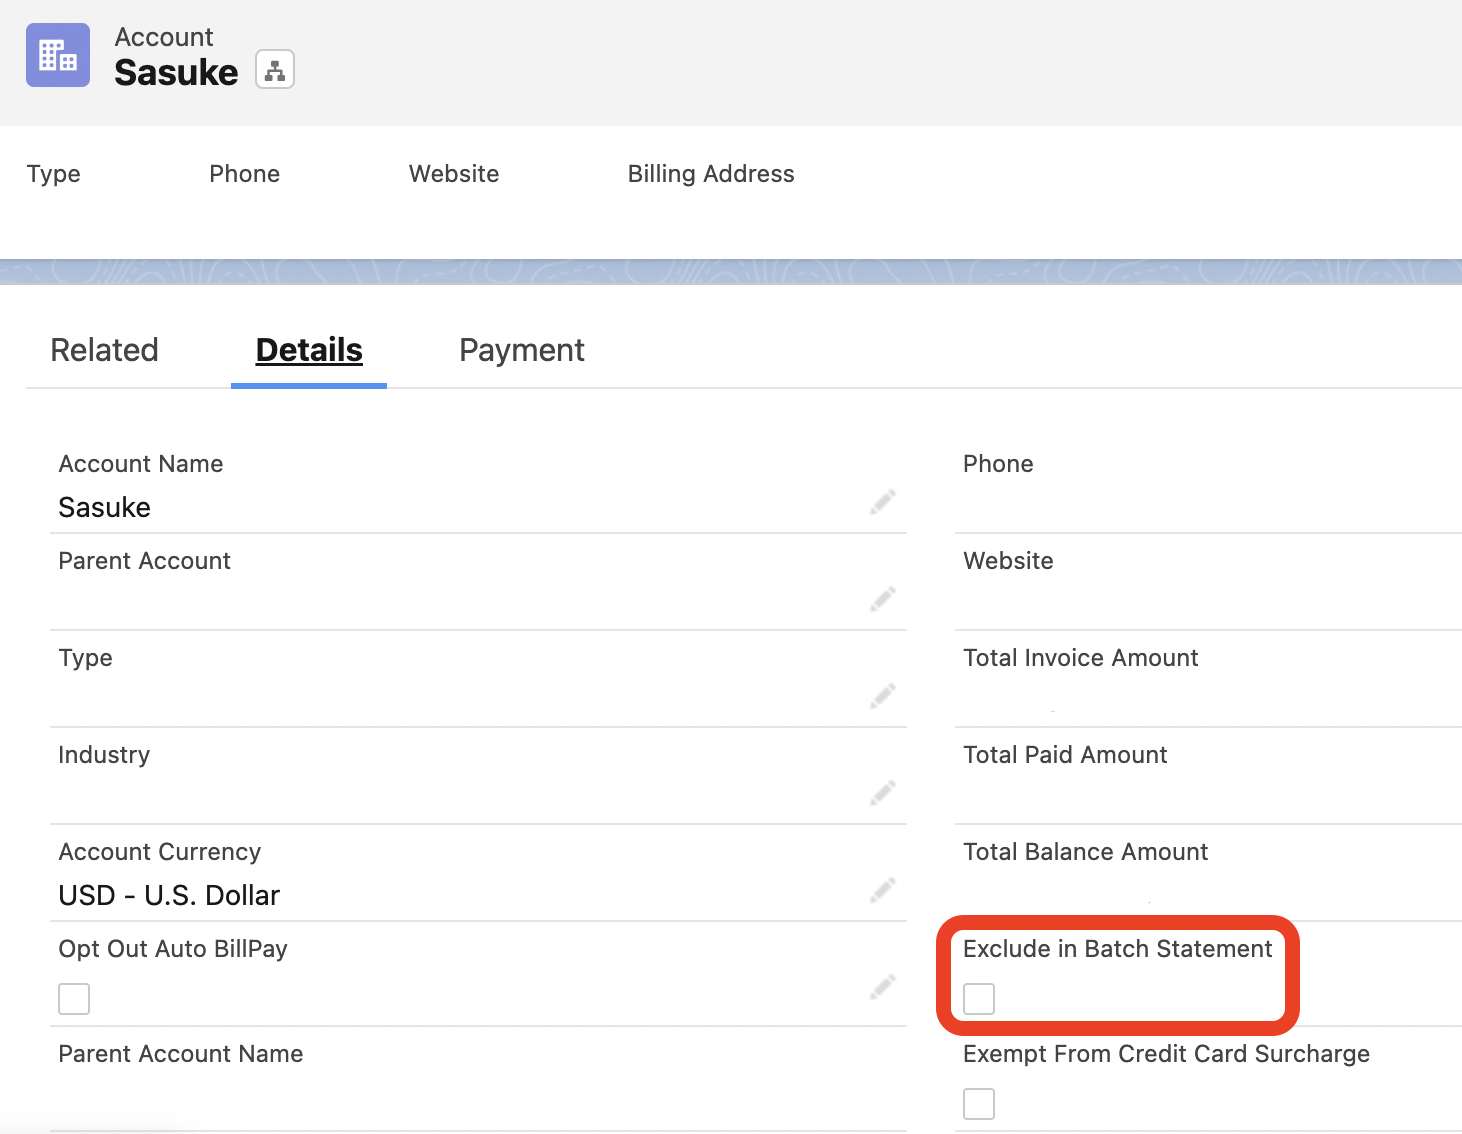1462x1134 pixels.
Task: Click the Total Invoice Amount field
Action: click(x=1080, y=658)
